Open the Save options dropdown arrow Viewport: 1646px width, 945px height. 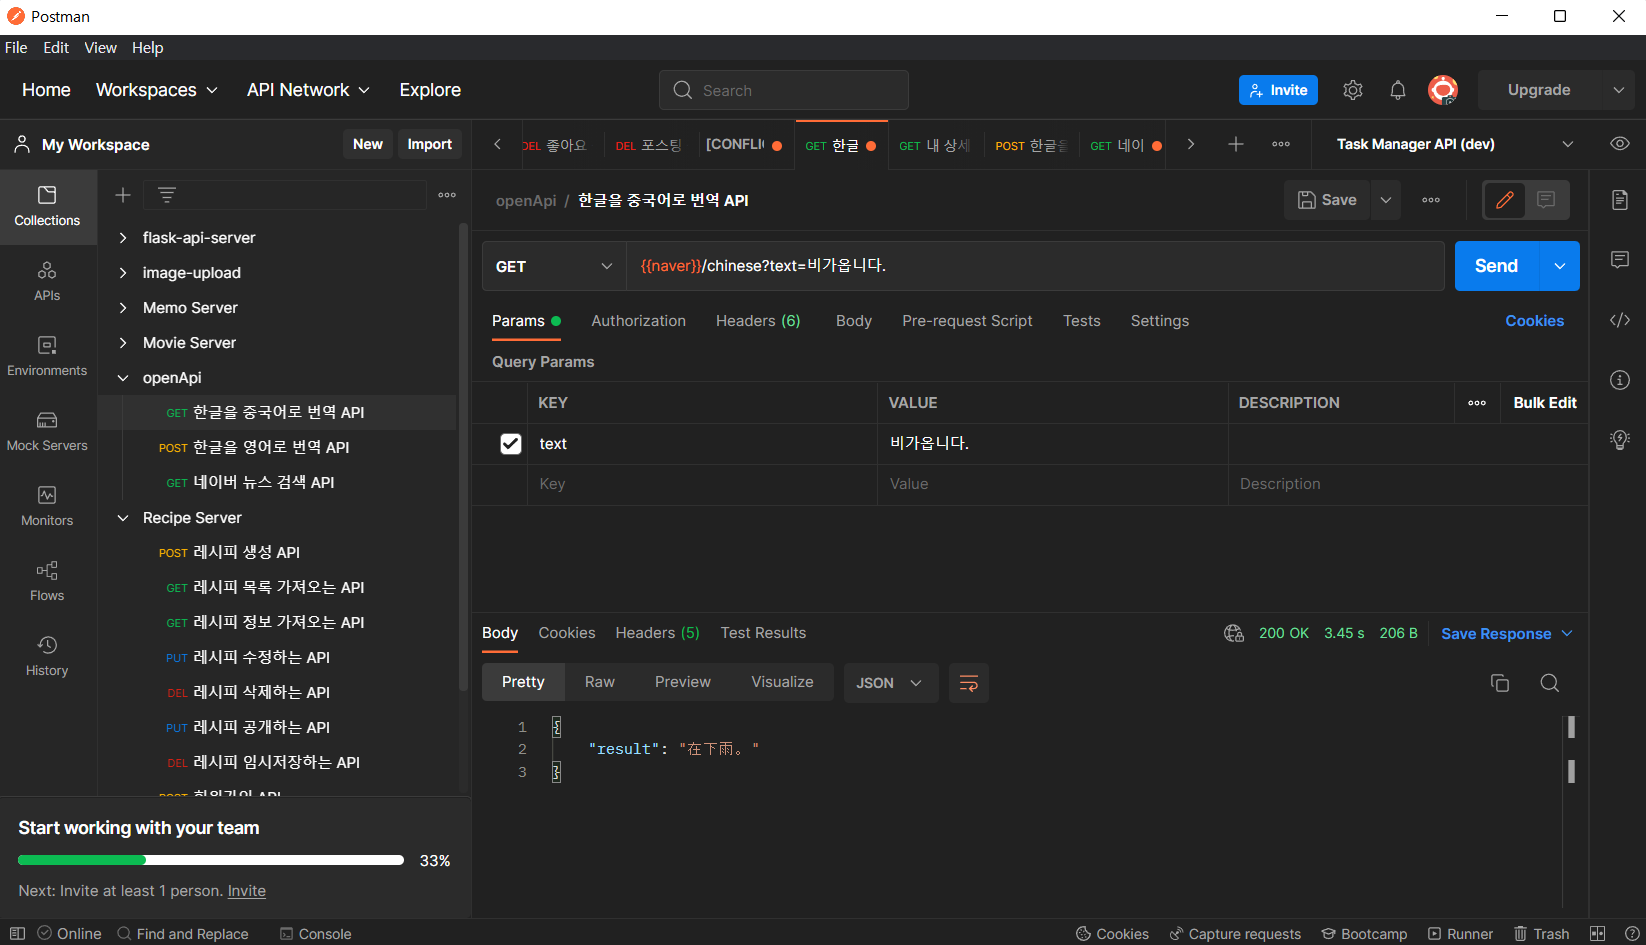[x=1386, y=200]
